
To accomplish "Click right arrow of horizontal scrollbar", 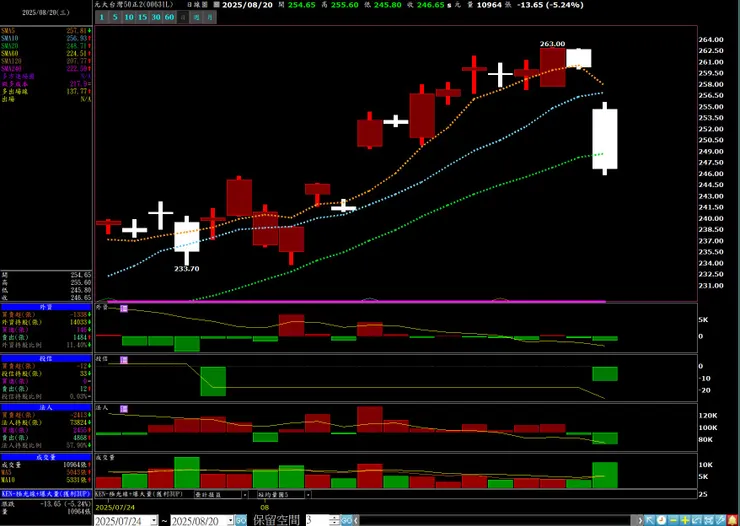I will coord(640,520).
